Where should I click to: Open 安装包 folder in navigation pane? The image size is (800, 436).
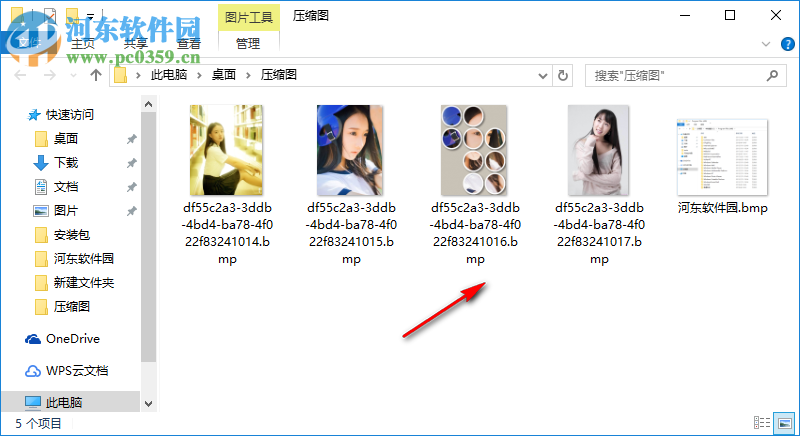pos(72,235)
